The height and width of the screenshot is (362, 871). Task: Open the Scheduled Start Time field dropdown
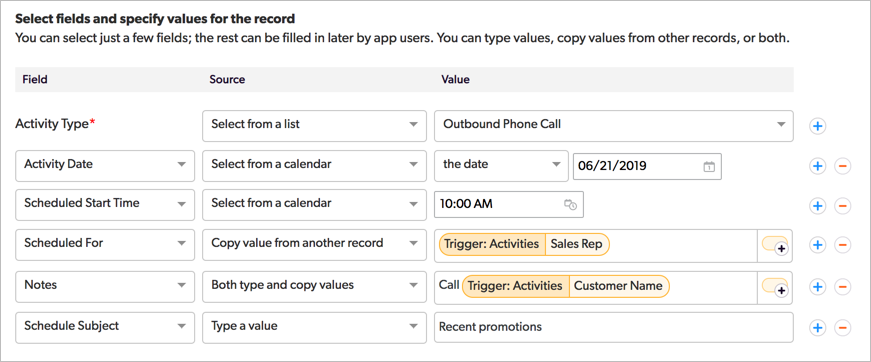[105, 205]
